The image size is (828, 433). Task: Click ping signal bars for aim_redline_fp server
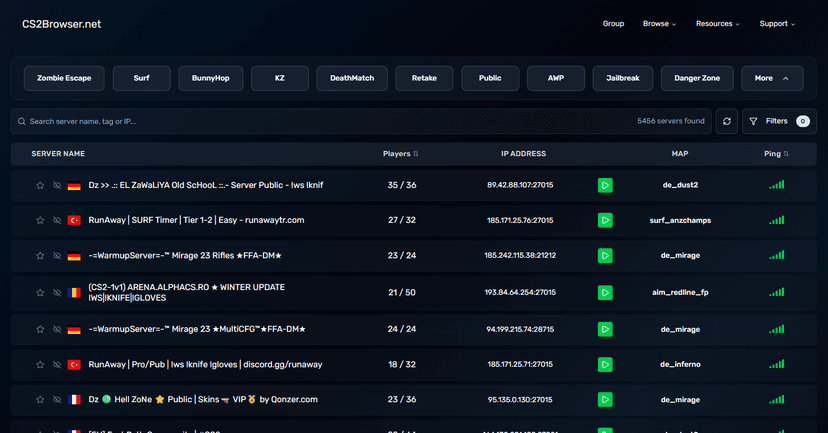[777, 292]
